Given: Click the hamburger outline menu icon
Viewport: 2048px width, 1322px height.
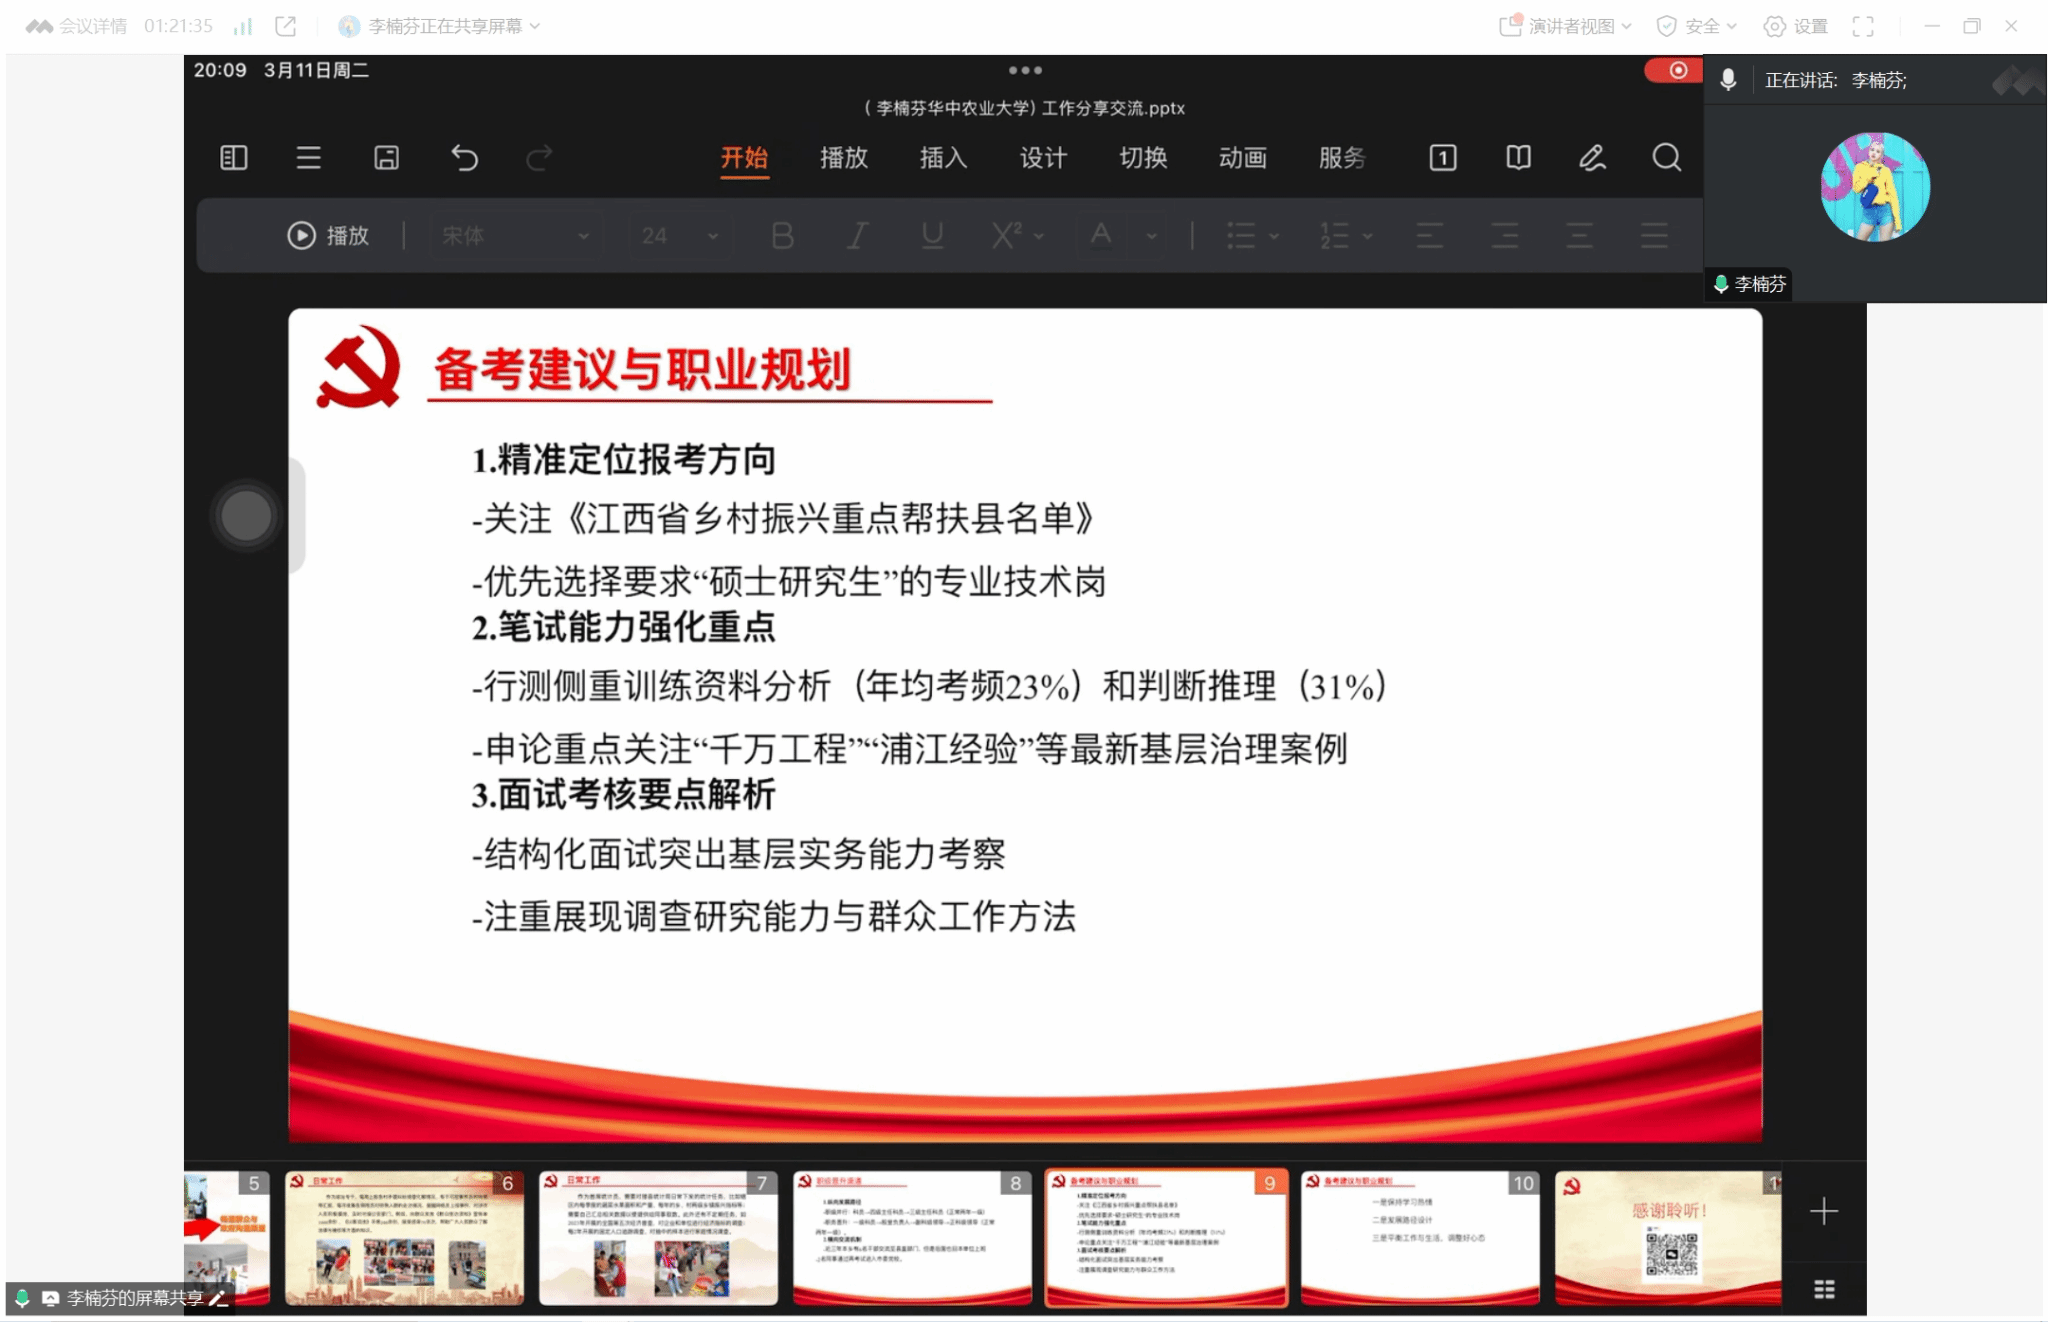Looking at the screenshot, I should tap(308, 158).
